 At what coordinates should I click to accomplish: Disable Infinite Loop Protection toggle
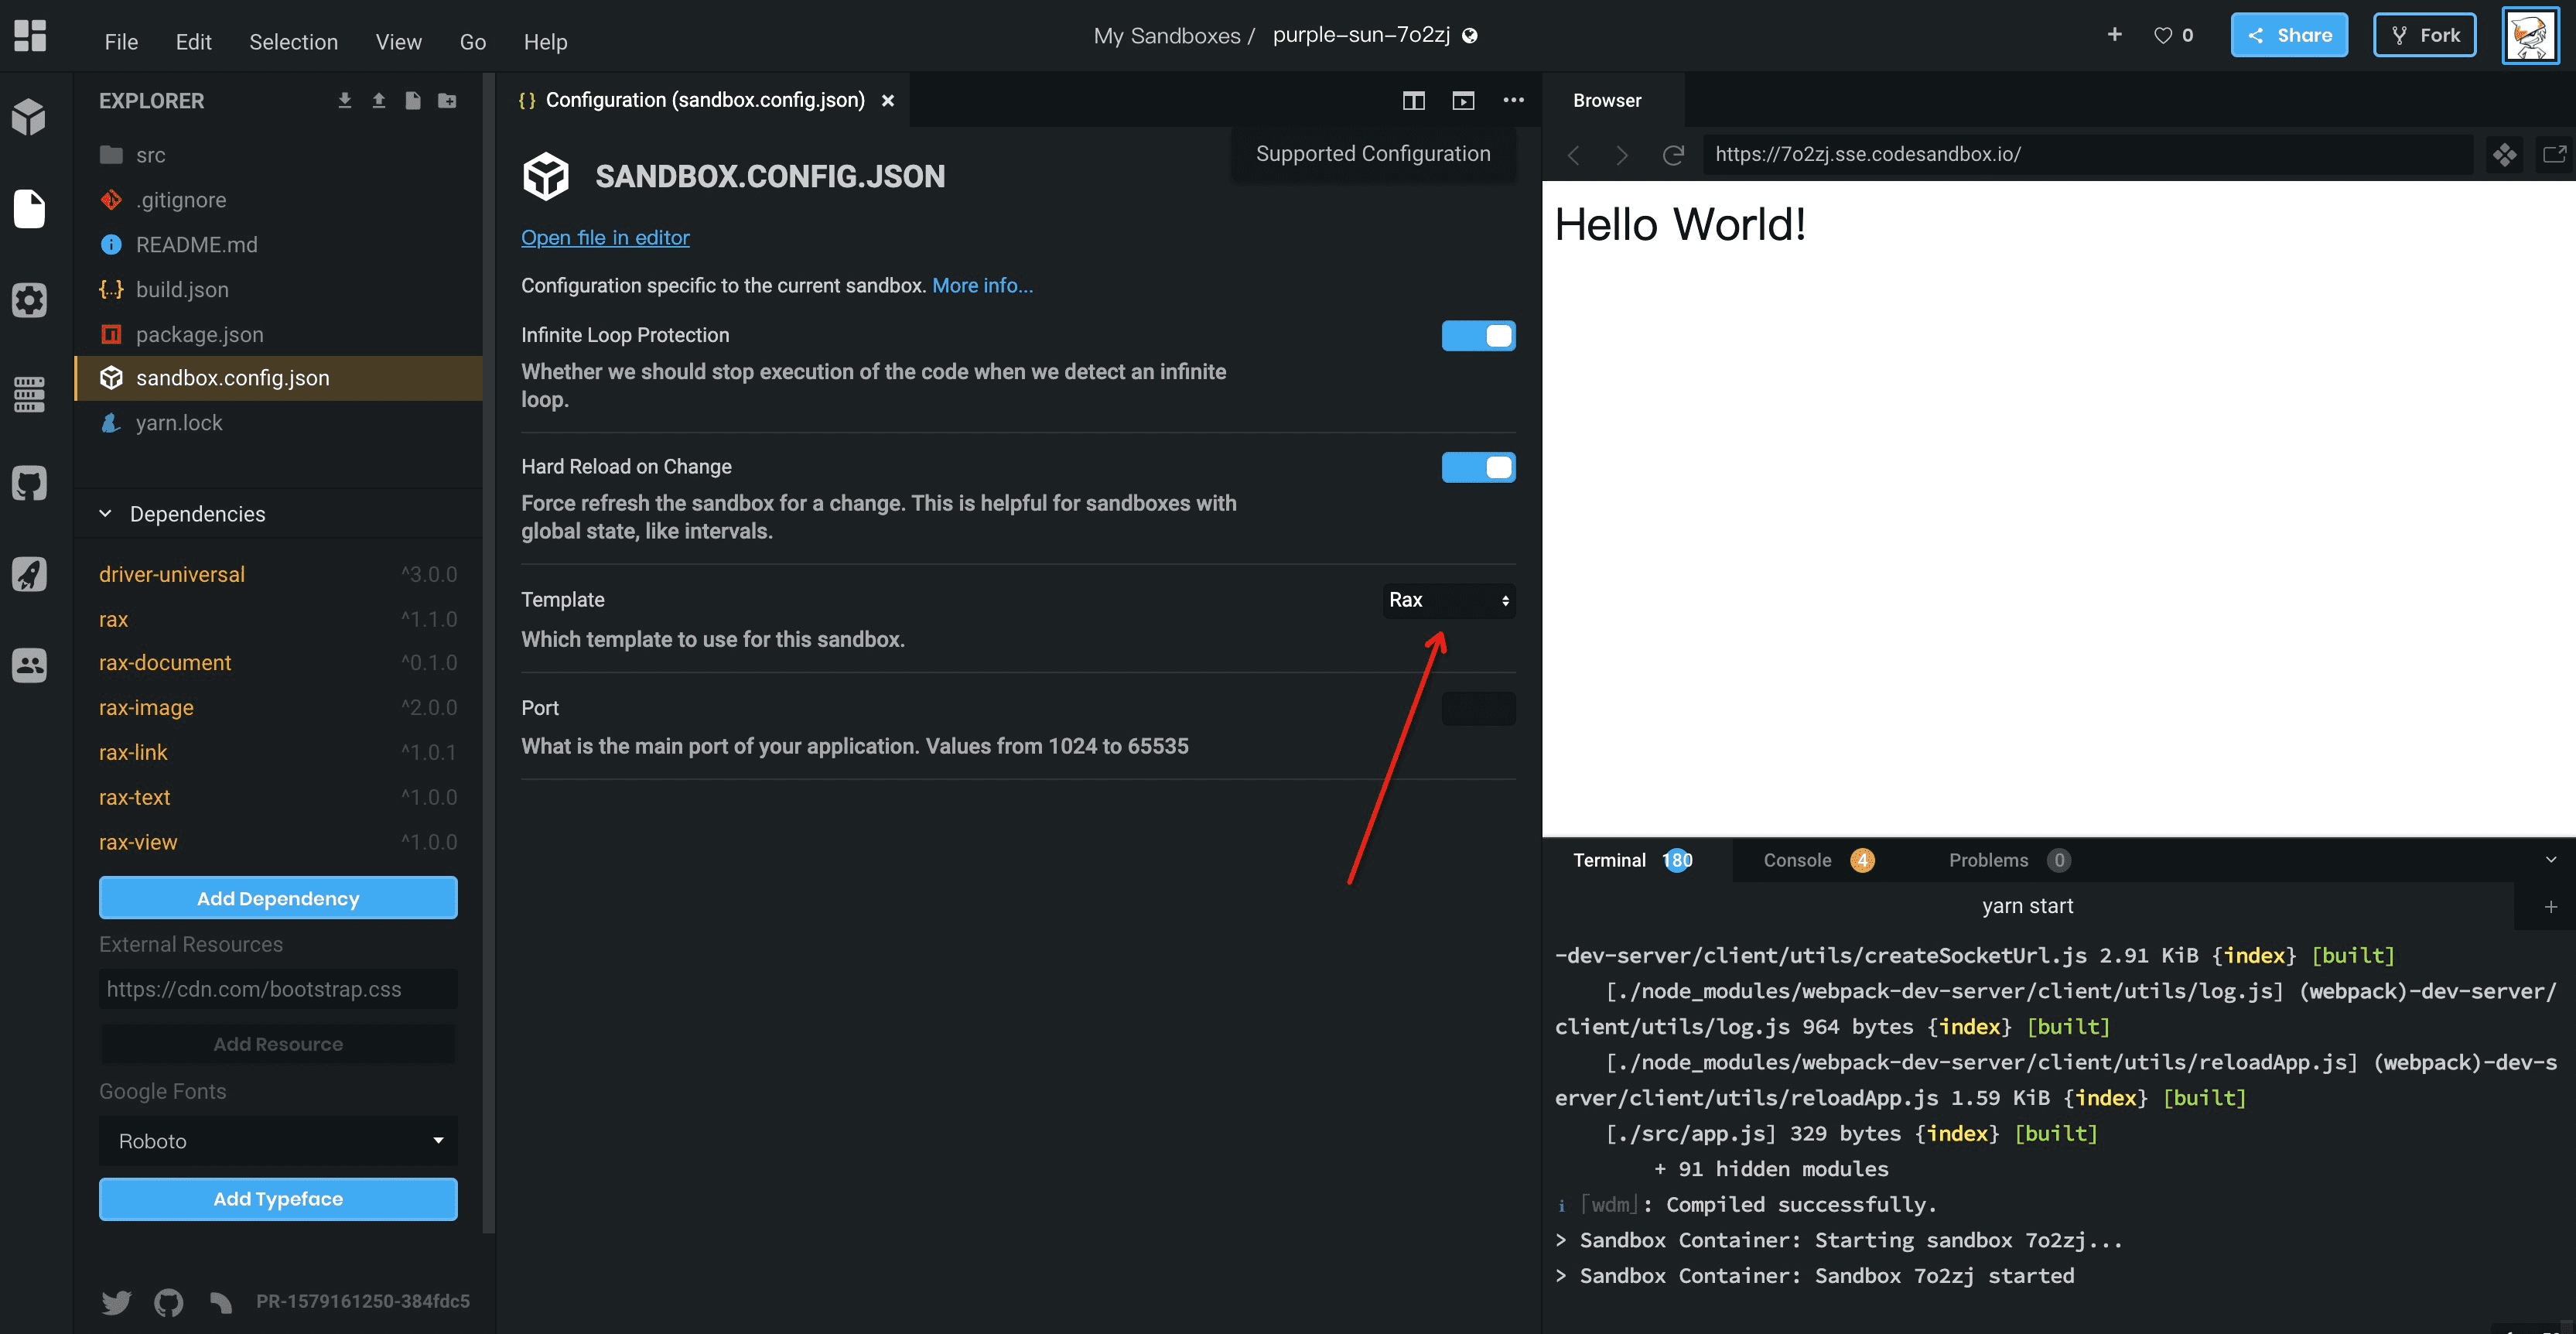tap(1478, 336)
